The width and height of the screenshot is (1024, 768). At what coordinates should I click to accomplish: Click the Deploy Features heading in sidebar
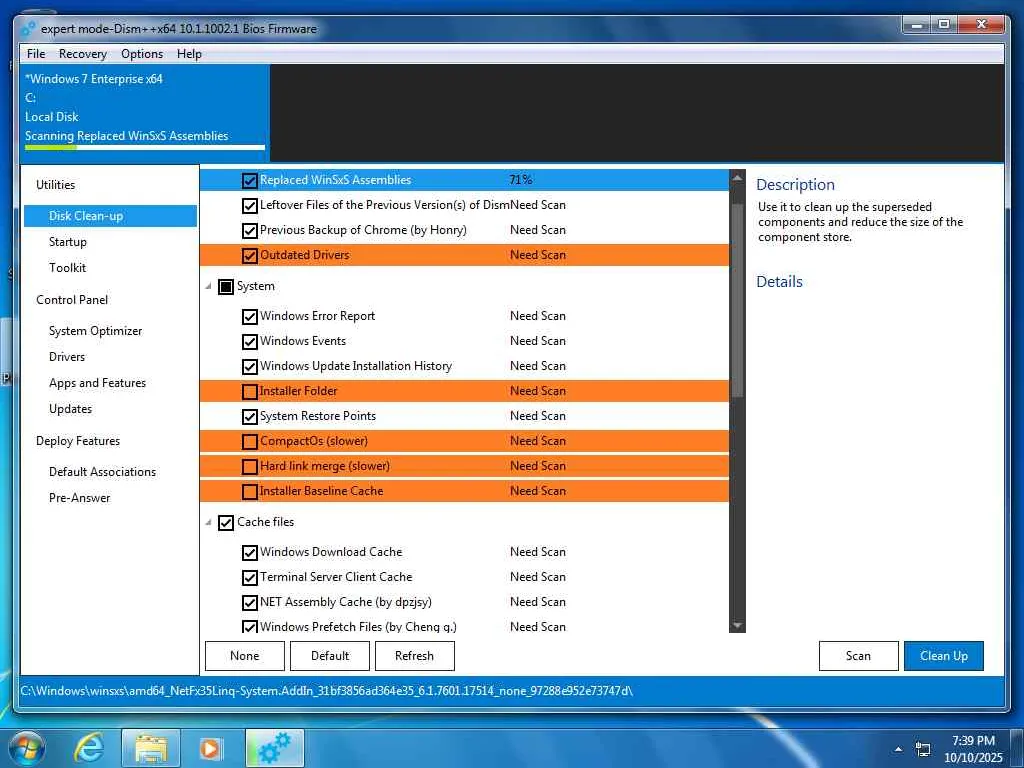point(78,441)
